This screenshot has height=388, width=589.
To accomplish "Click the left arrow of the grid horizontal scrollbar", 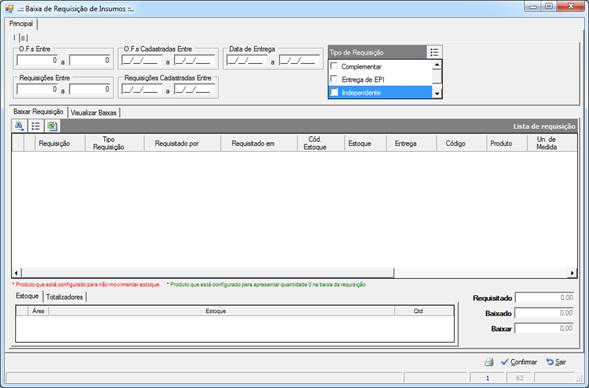I will click(x=16, y=273).
